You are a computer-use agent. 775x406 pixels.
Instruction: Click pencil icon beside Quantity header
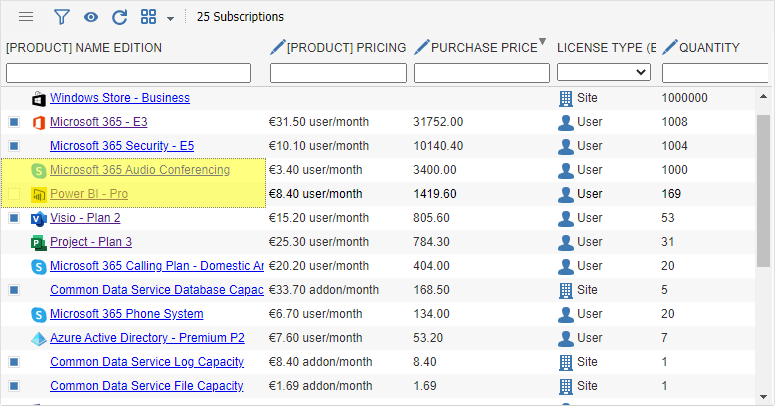(670, 47)
